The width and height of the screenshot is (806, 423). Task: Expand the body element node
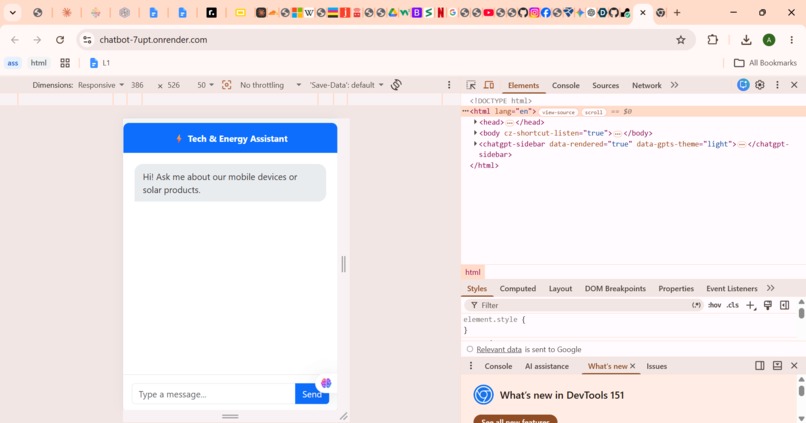pyautogui.click(x=475, y=133)
